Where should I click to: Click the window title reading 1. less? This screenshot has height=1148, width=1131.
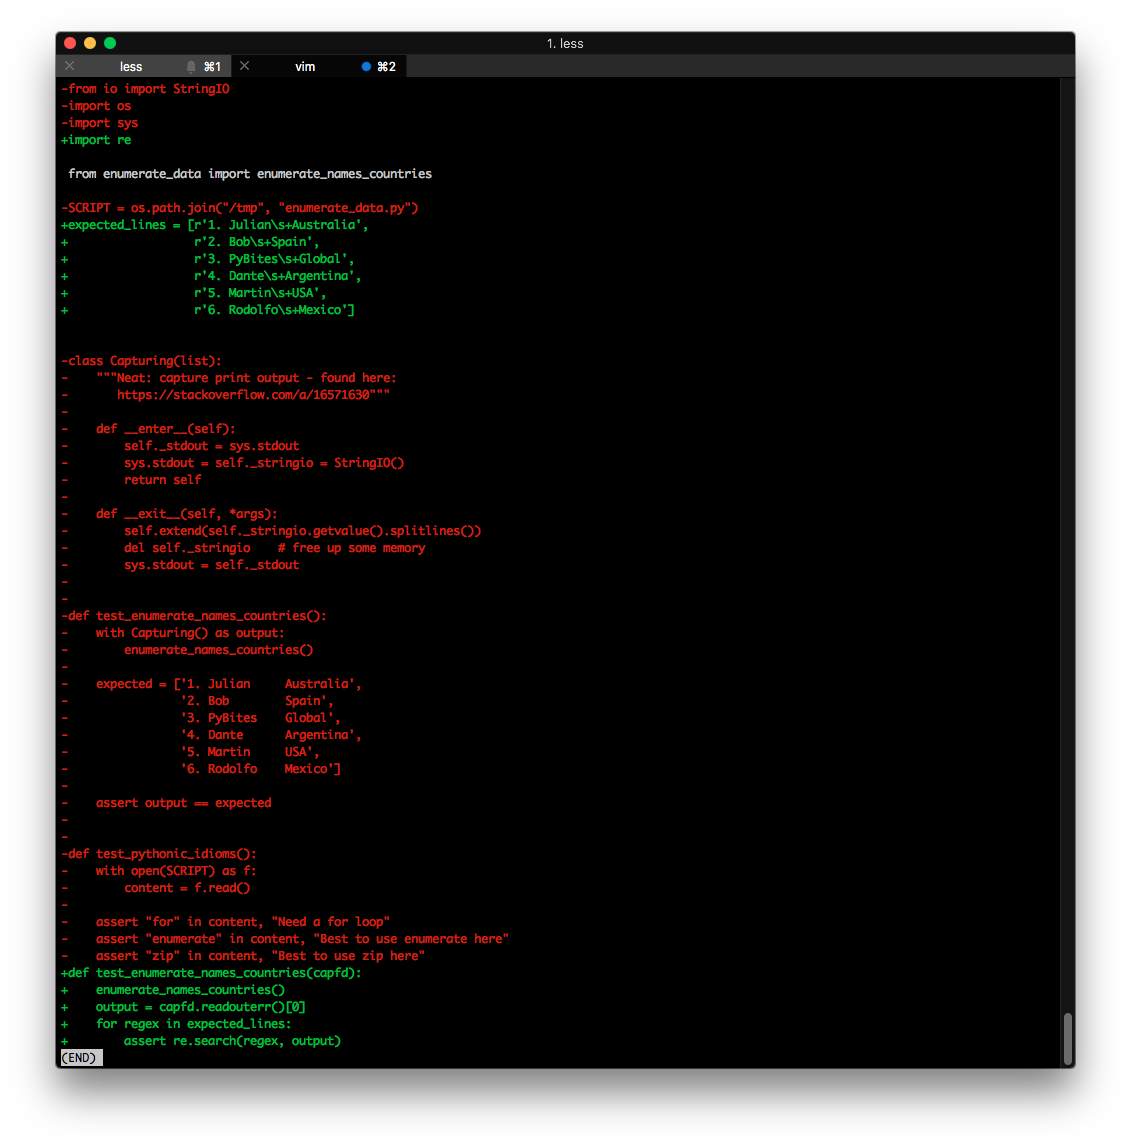[565, 43]
